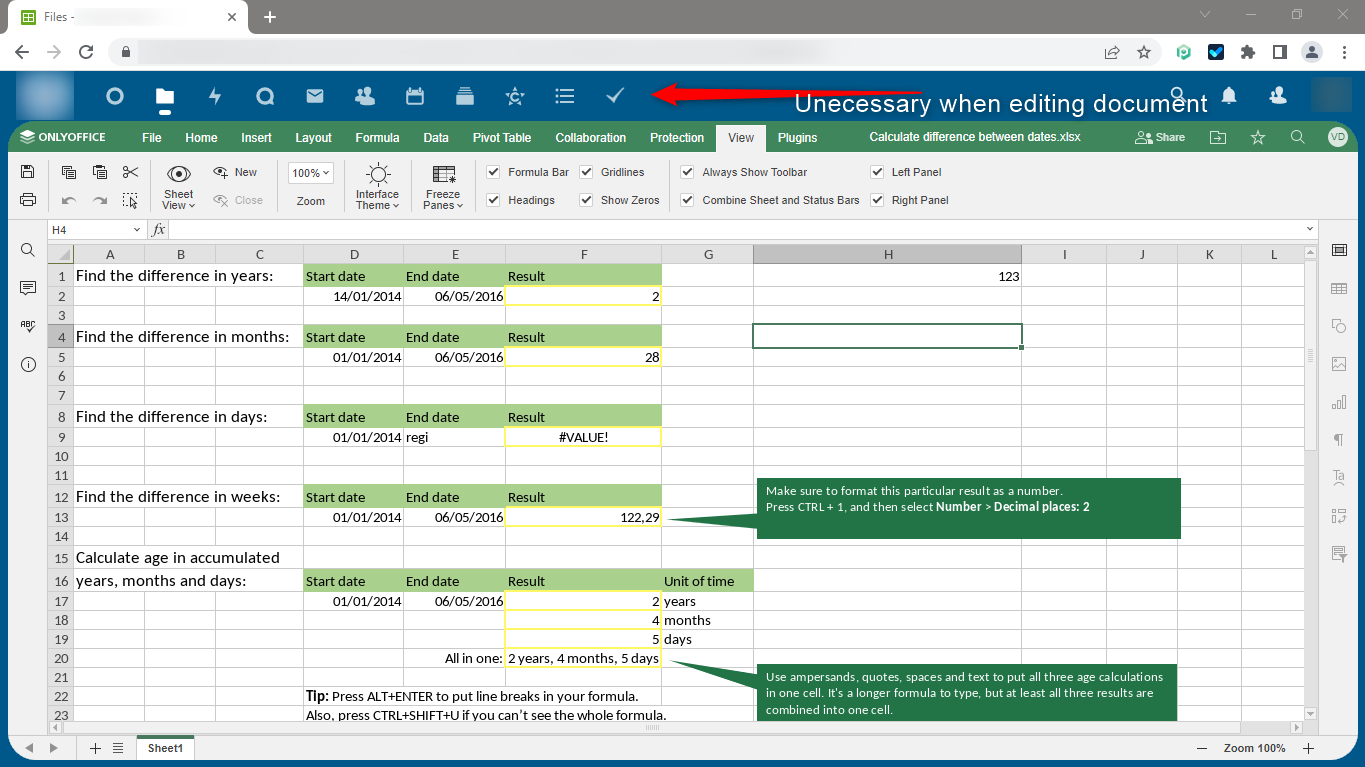
Task: Click the Share button
Action: (1159, 137)
